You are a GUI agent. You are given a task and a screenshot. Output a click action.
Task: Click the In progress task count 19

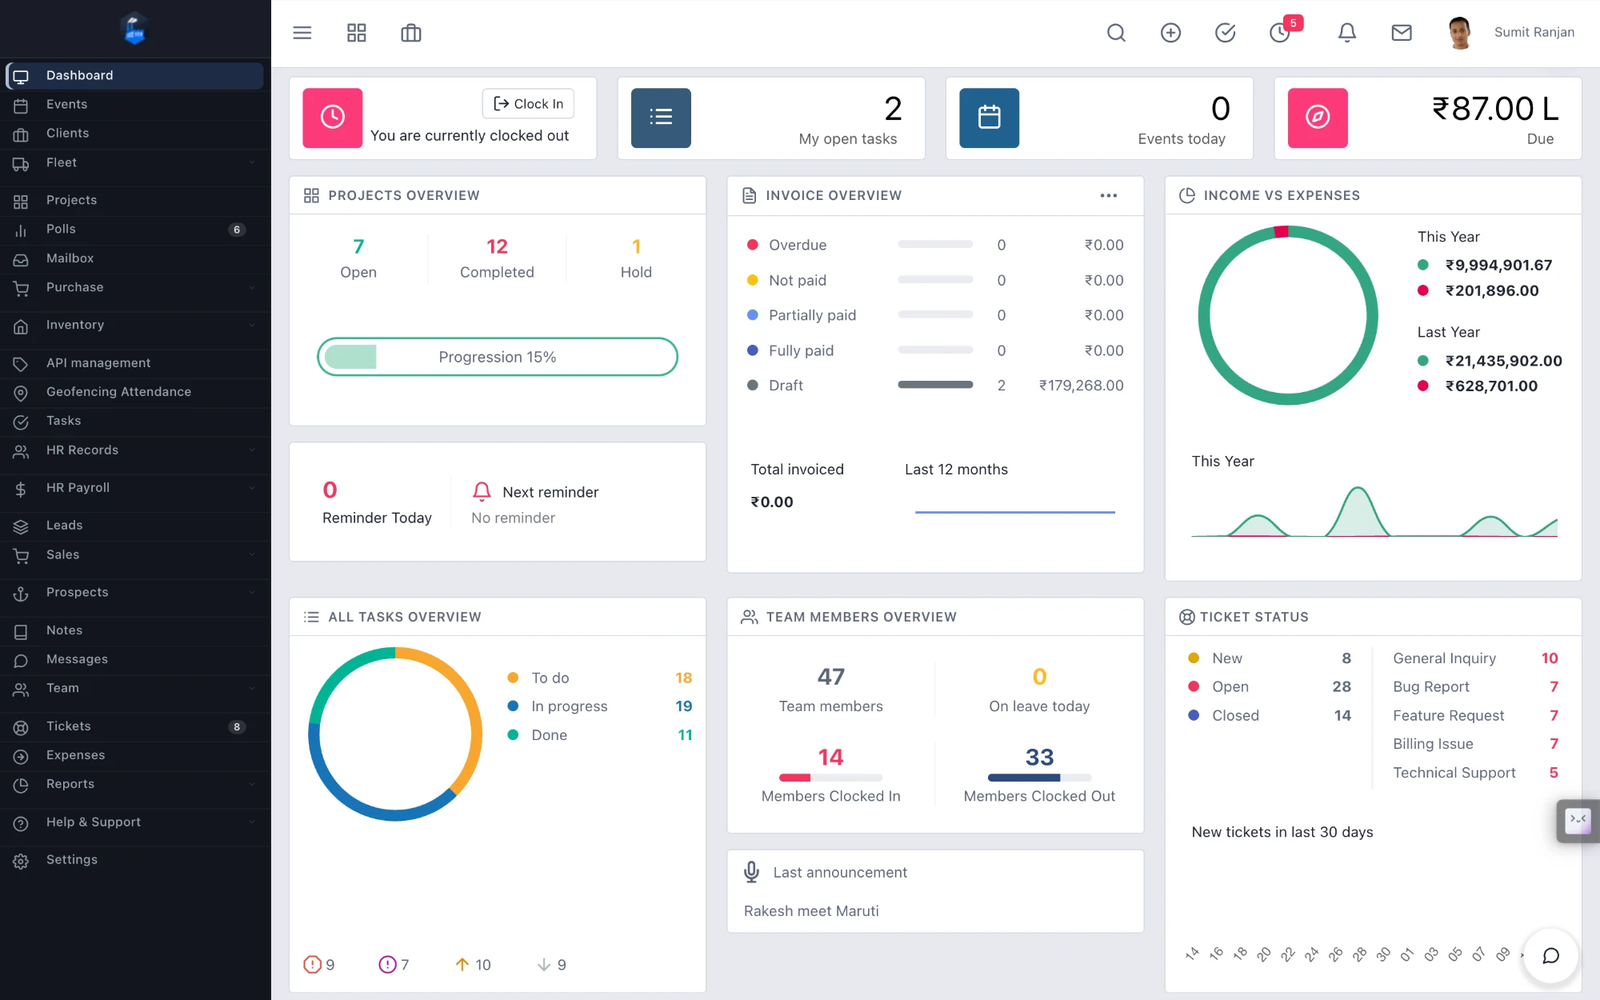(684, 706)
